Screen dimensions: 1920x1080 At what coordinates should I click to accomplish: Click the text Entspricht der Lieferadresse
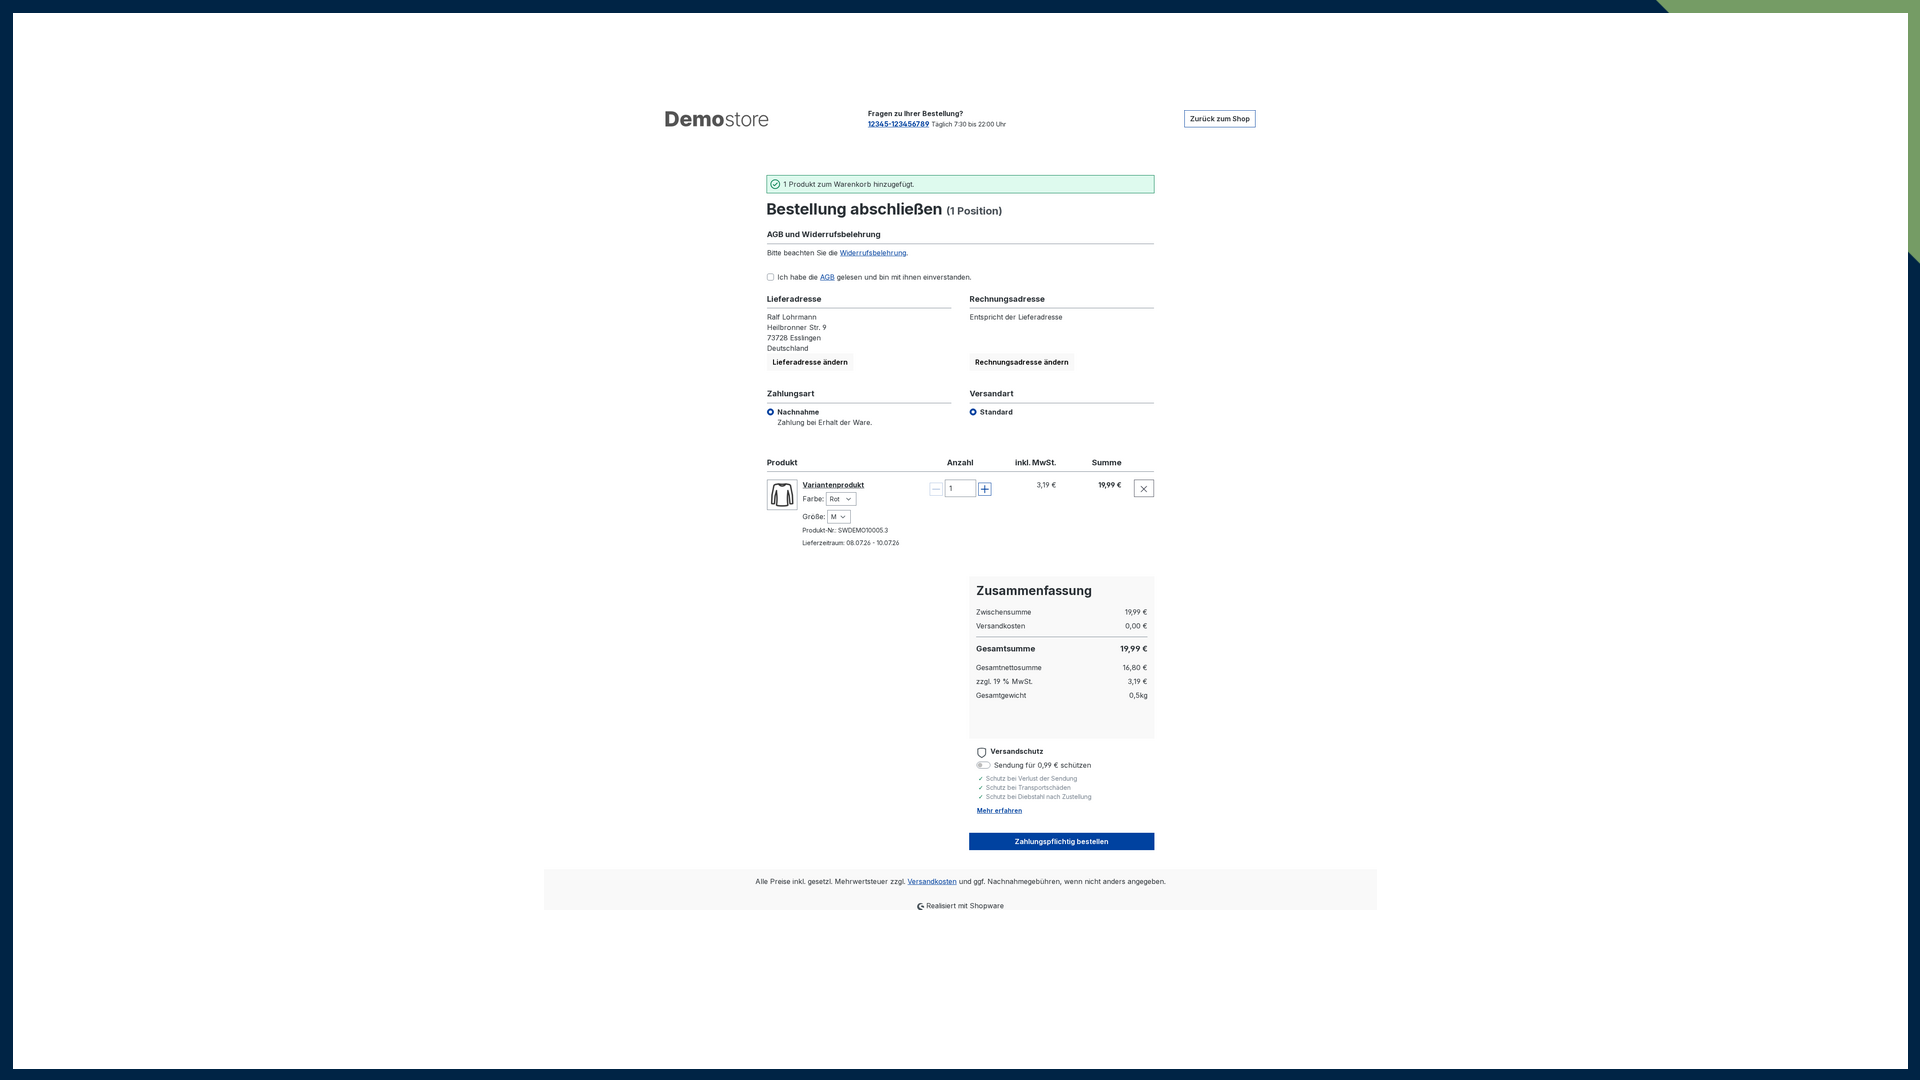point(1016,317)
